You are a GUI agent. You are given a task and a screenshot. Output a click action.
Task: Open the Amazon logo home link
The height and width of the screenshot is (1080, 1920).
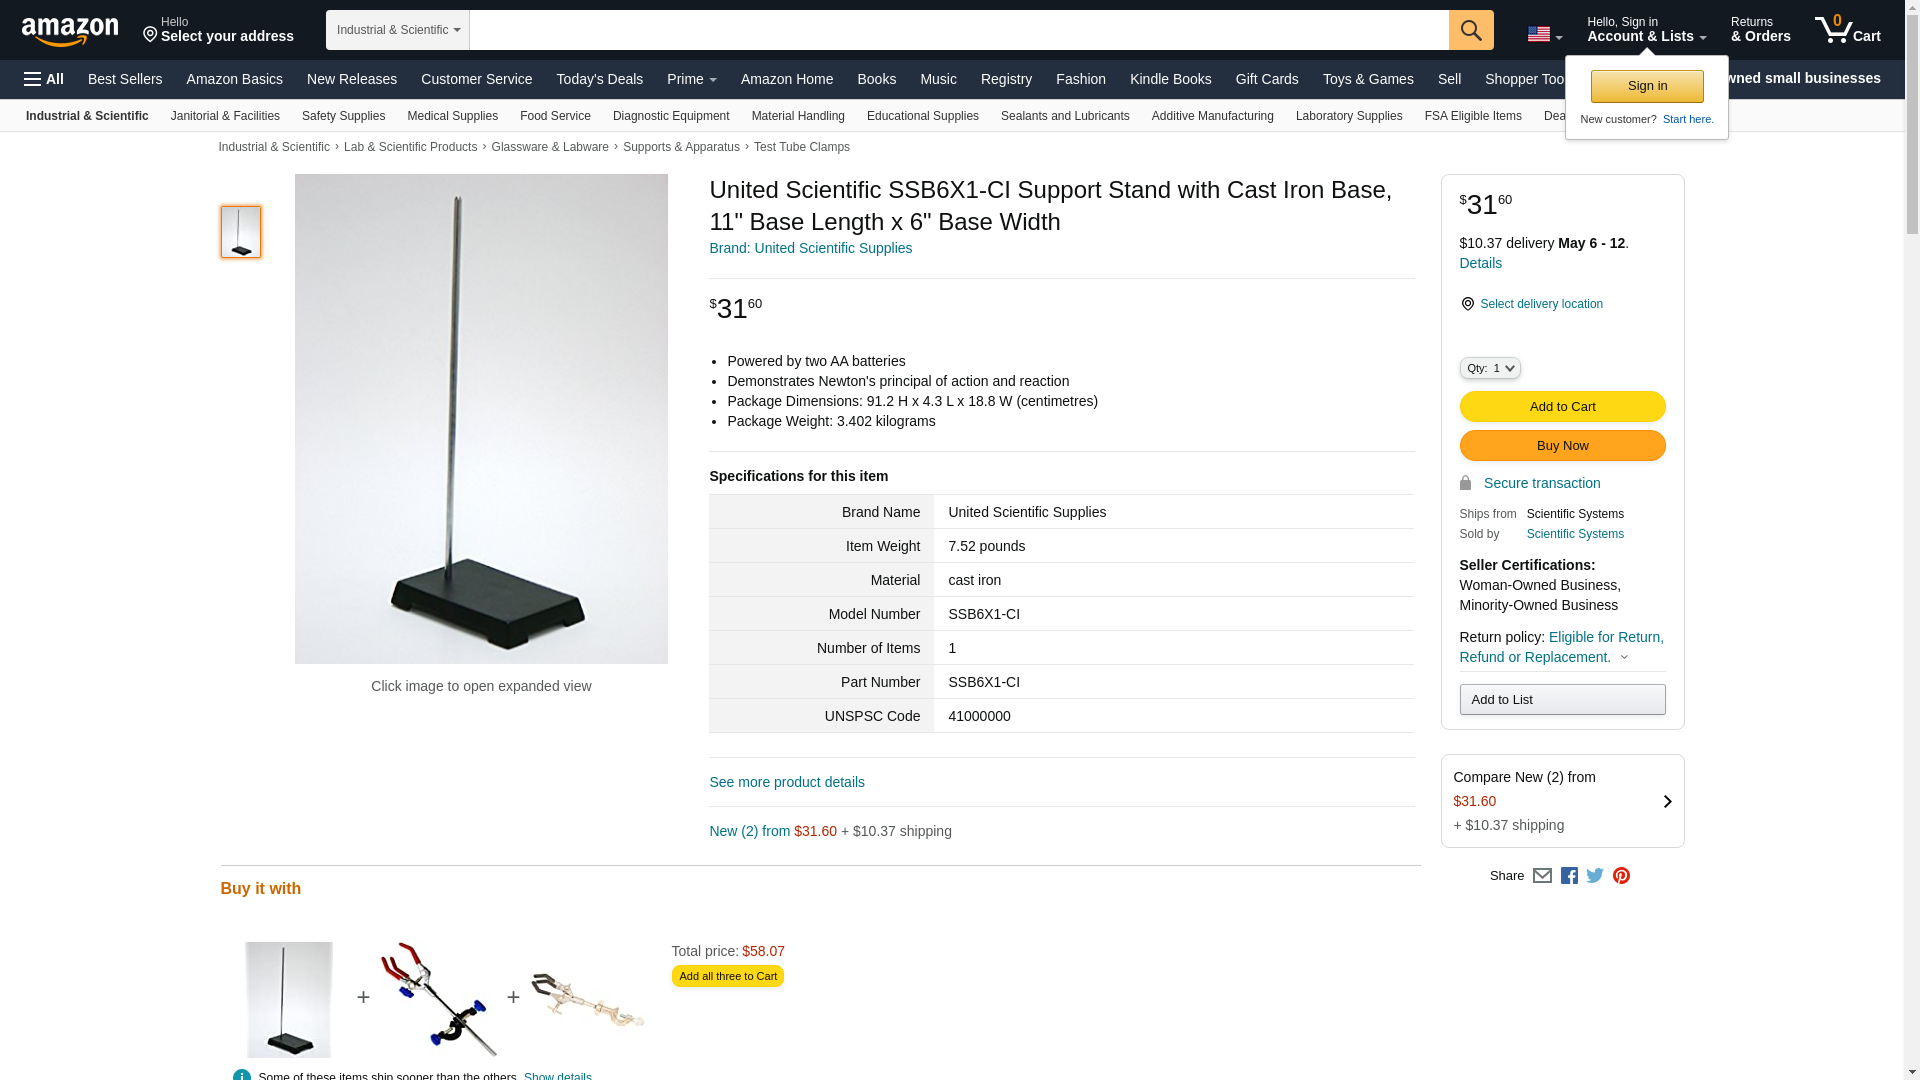(x=70, y=31)
